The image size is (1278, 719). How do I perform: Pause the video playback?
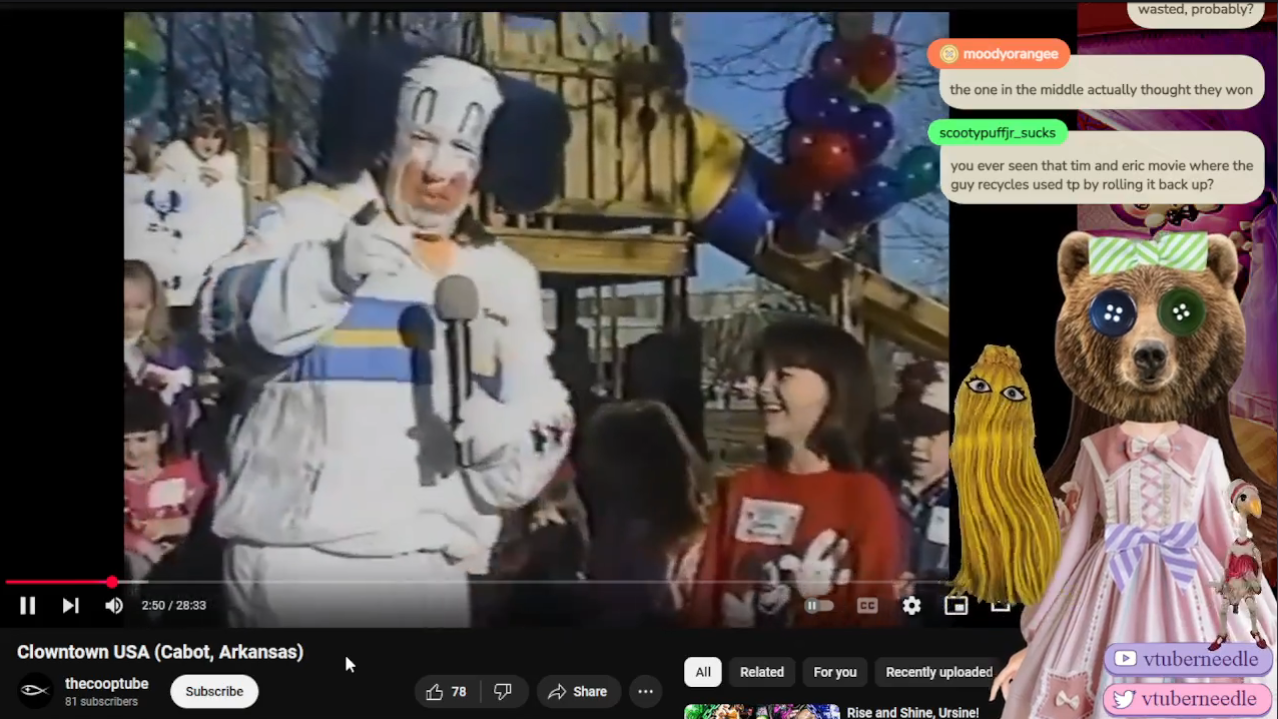point(27,605)
